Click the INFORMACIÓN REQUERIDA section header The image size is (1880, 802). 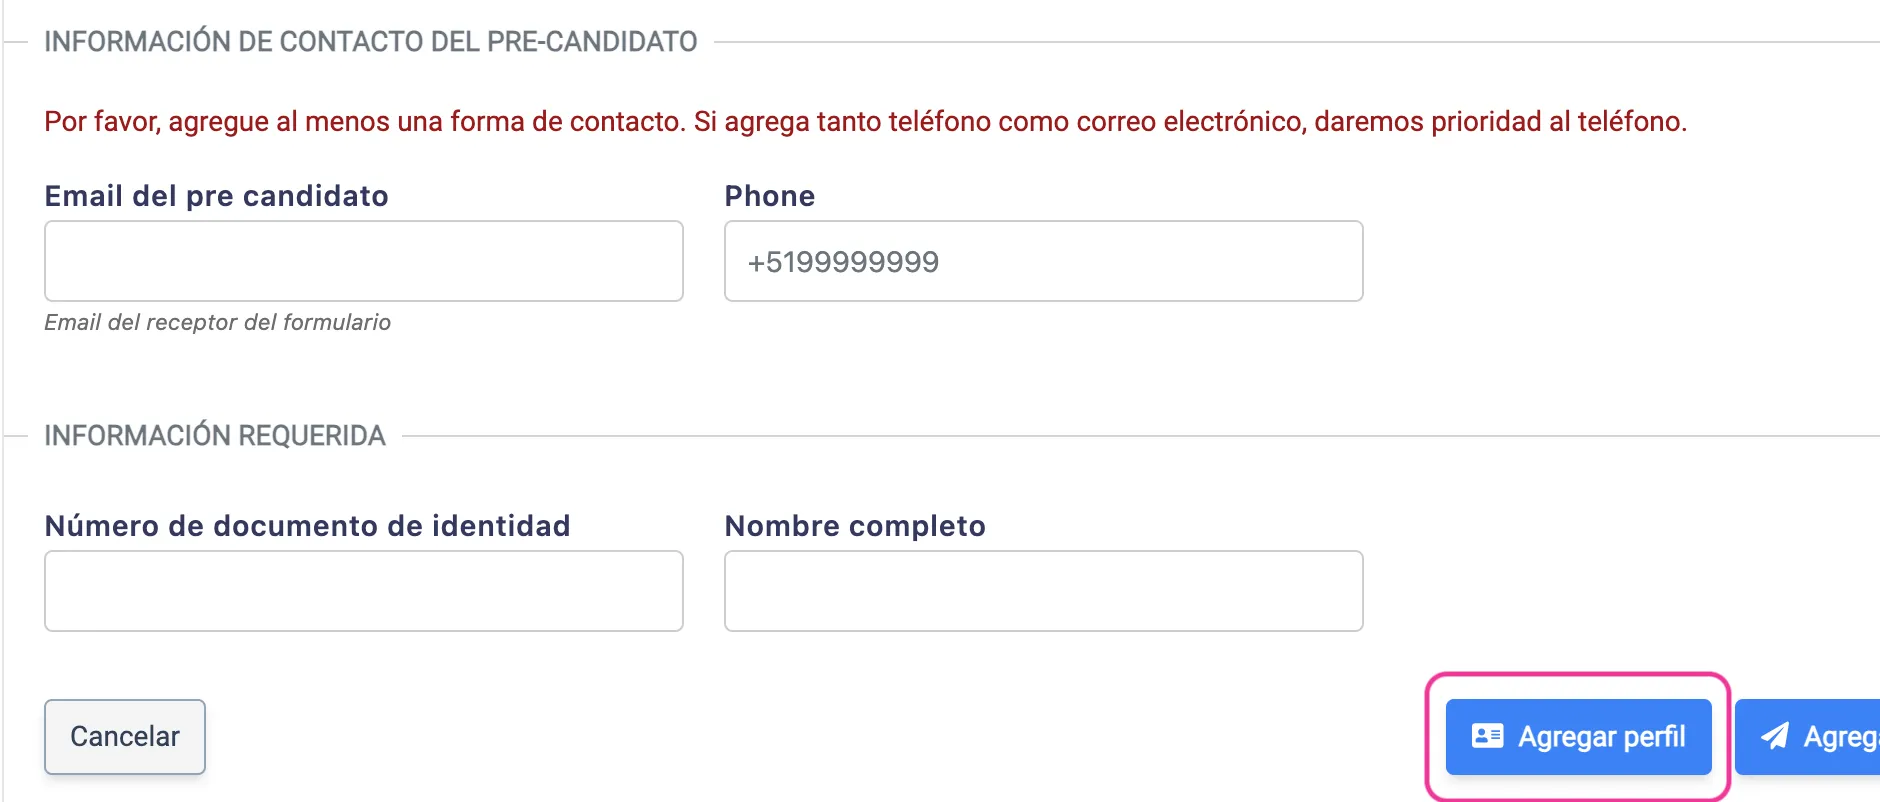click(x=213, y=434)
